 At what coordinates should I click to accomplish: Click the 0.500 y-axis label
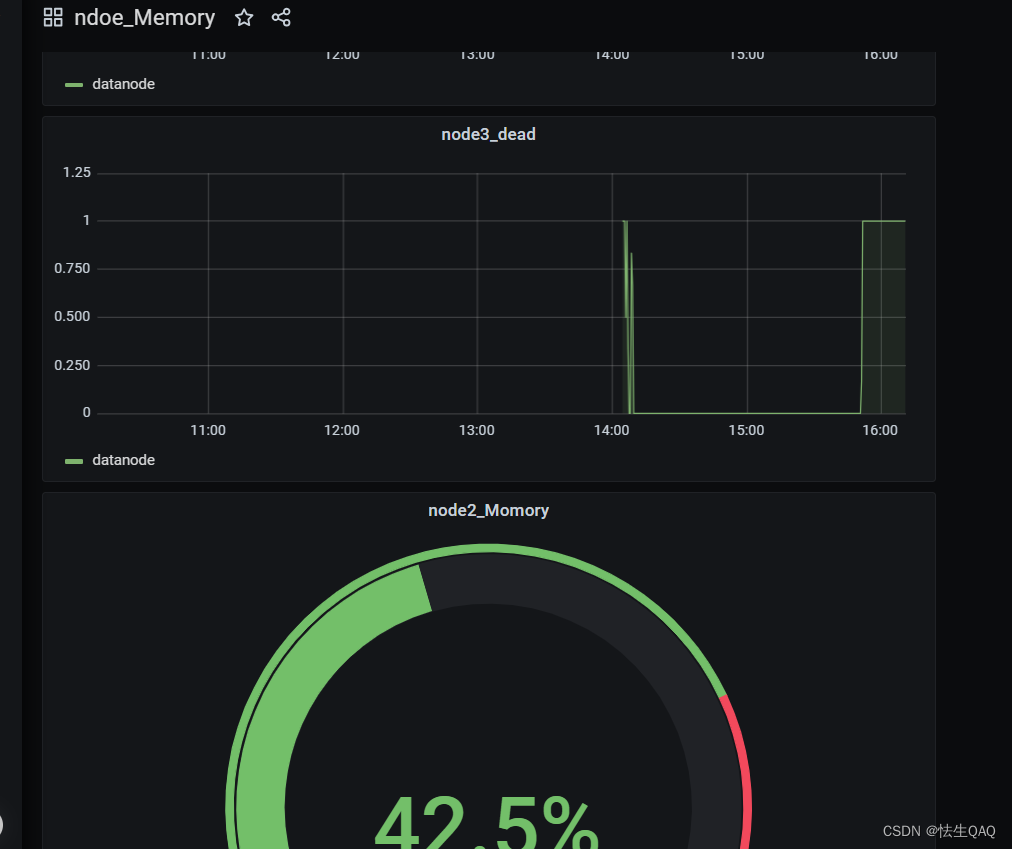pos(72,316)
